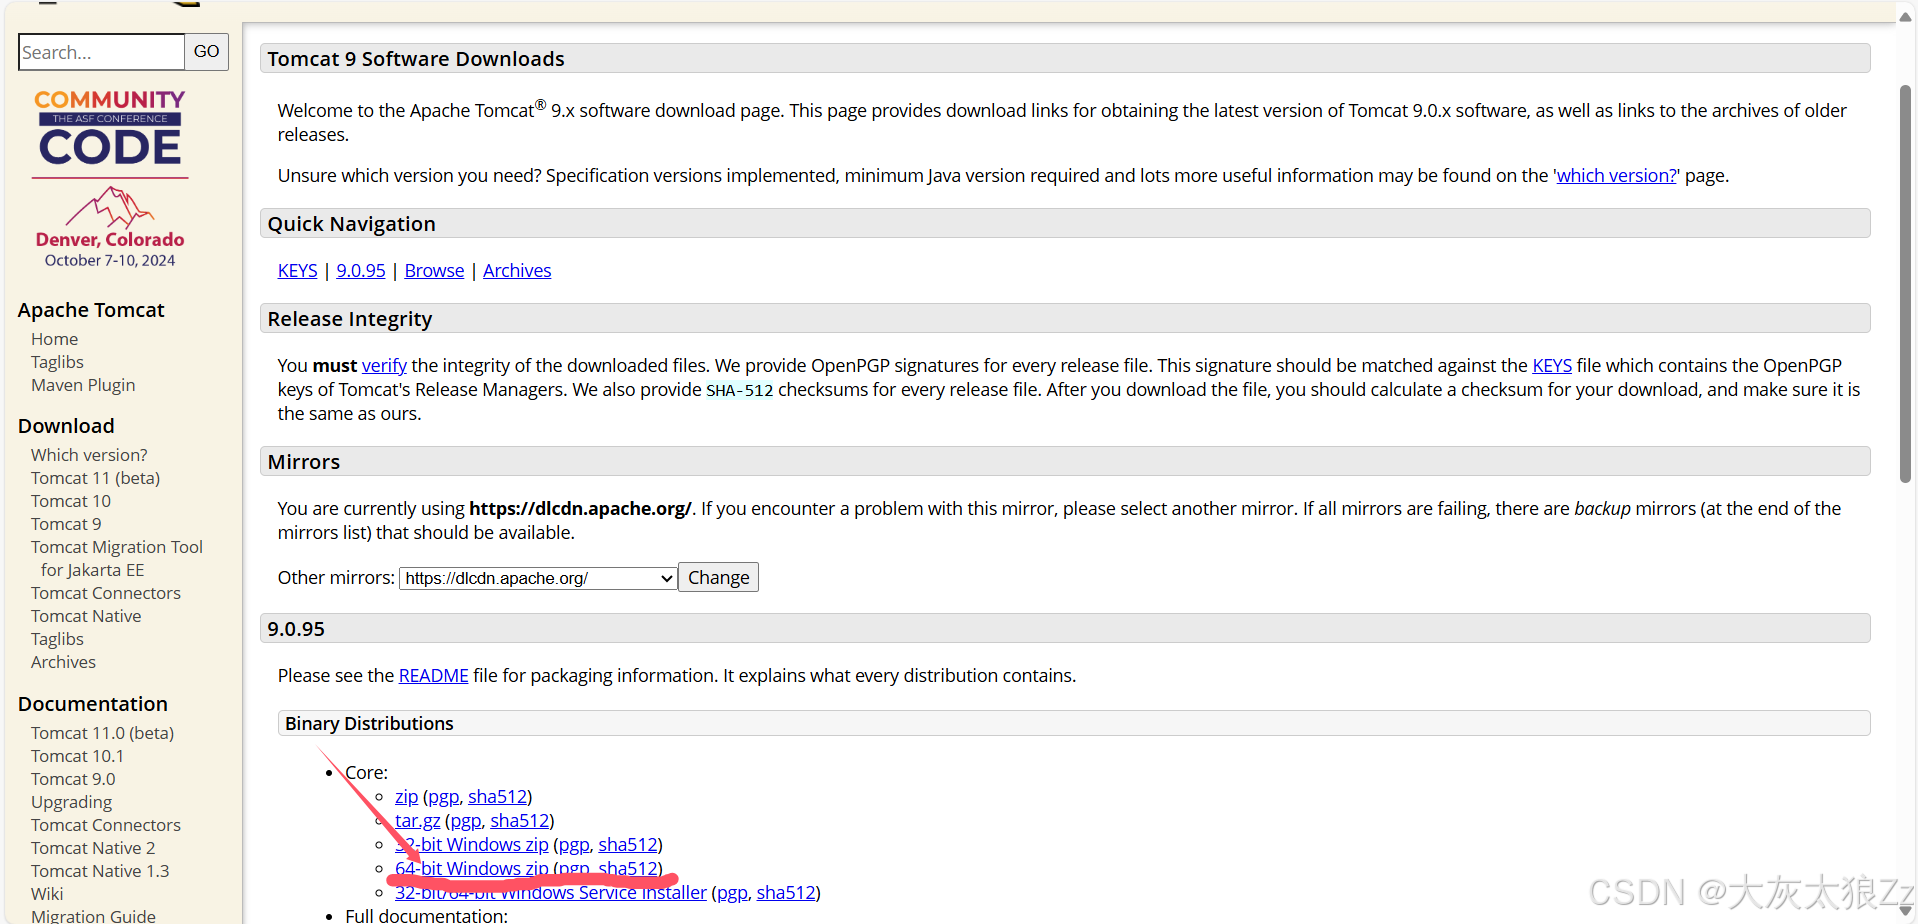The width and height of the screenshot is (1918, 924).
Task: Open Tomcat 10 download link
Action: coord(71,501)
